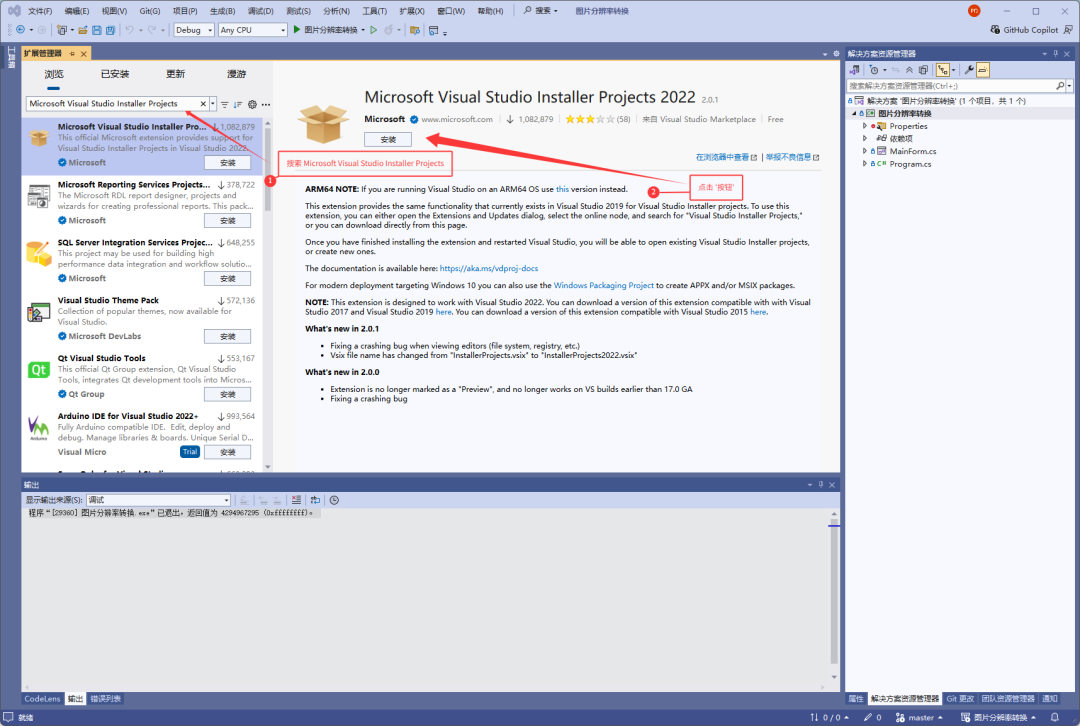Click the navigate backward arrow icon
The height and width of the screenshot is (726, 1080).
click(20, 30)
